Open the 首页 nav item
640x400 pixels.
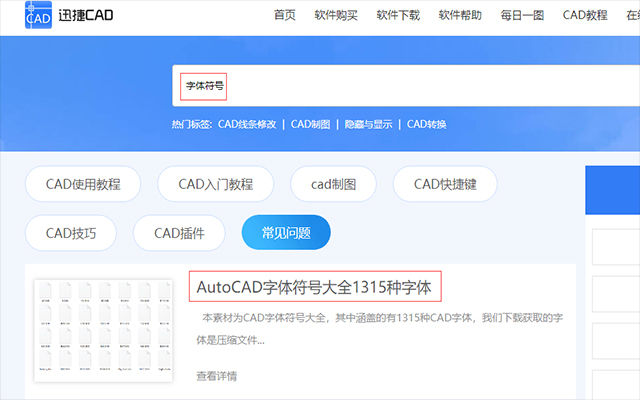click(x=284, y=15)
